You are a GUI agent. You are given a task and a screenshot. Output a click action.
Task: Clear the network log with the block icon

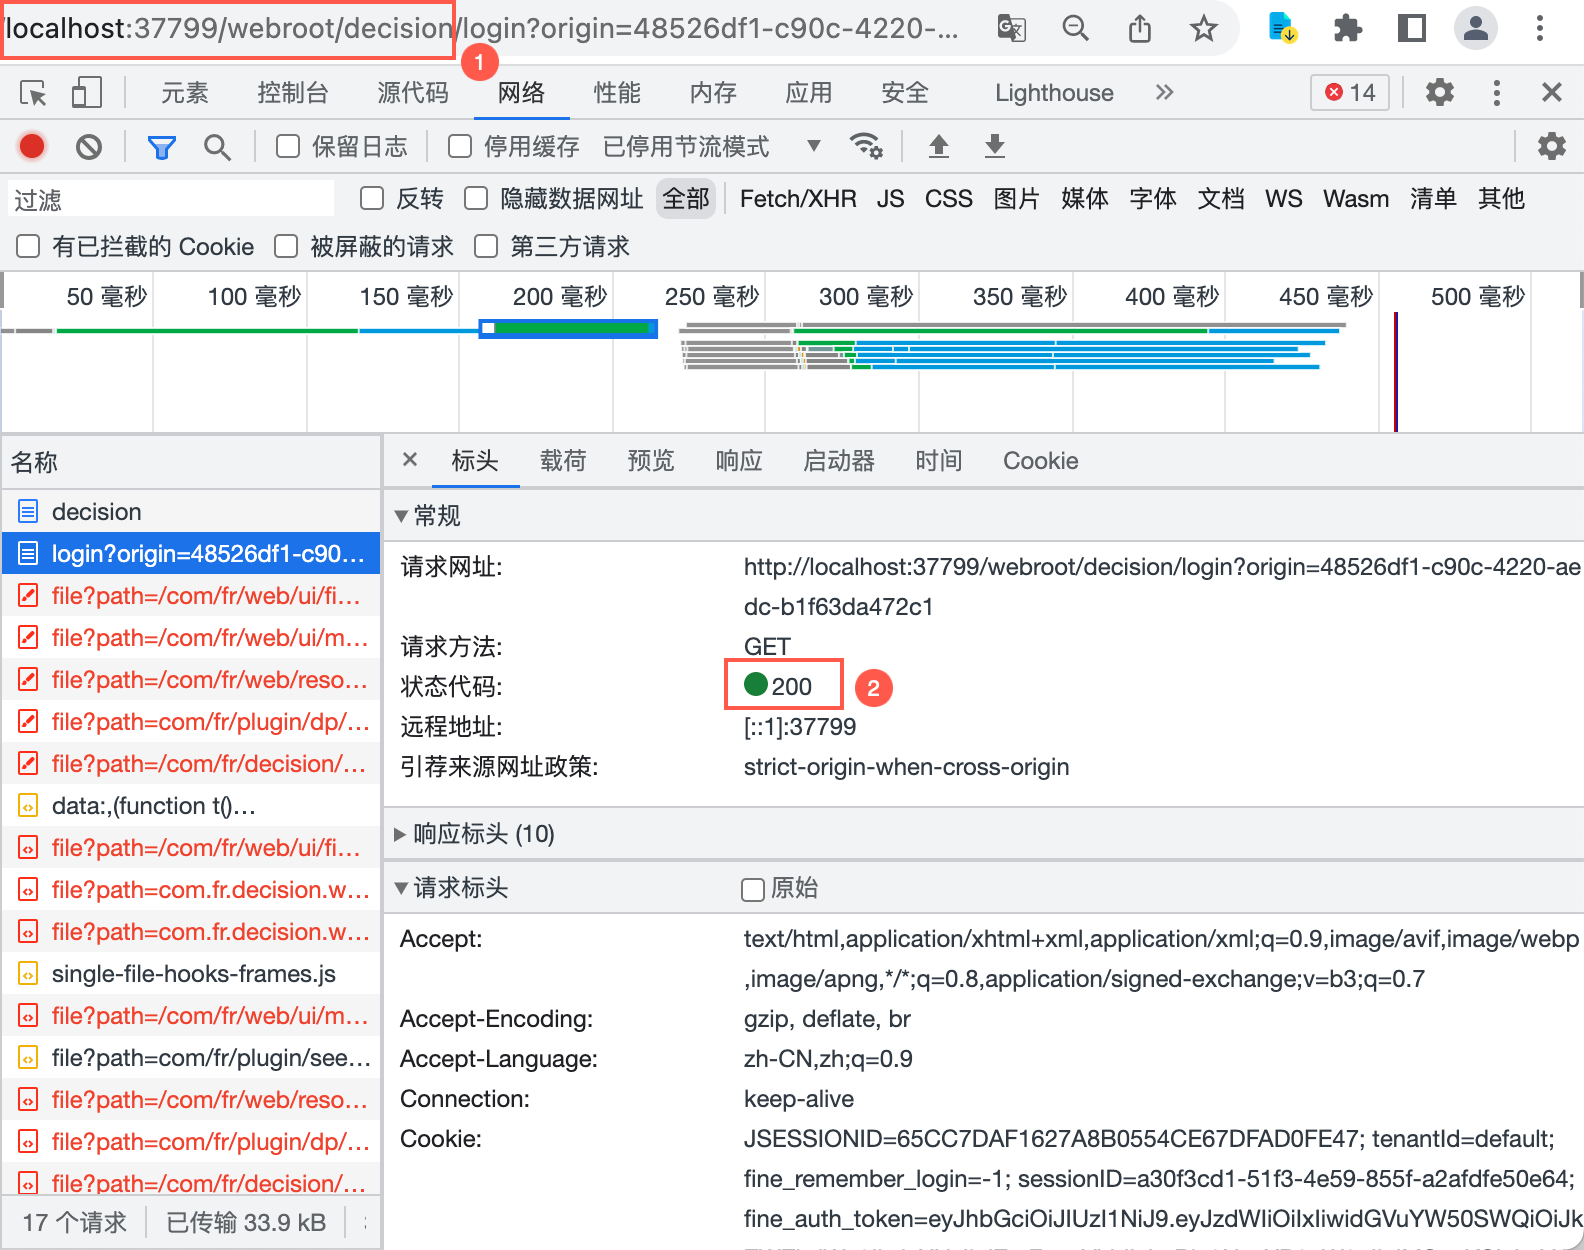[x=89, y=147]
